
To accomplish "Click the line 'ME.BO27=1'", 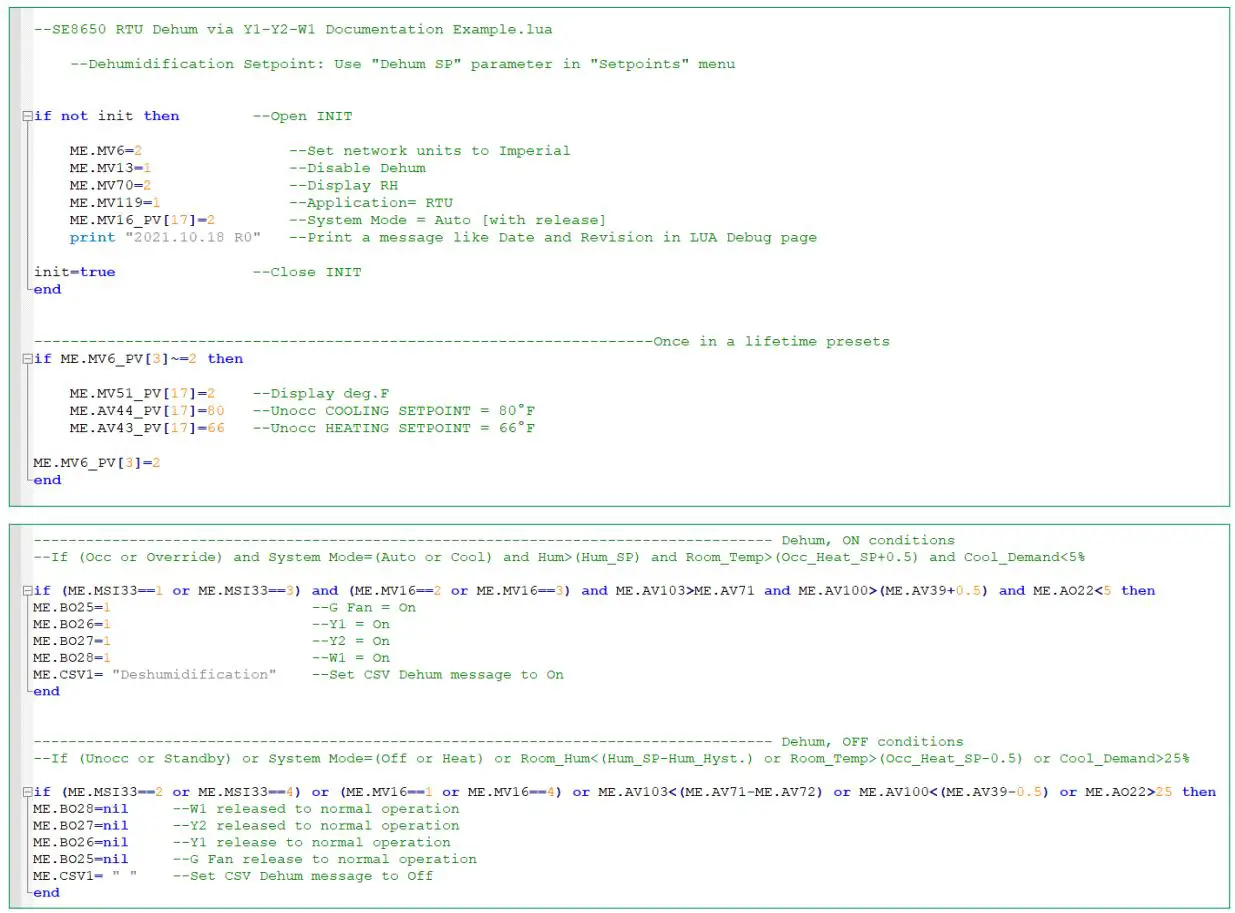I will (x=71, y=641).
